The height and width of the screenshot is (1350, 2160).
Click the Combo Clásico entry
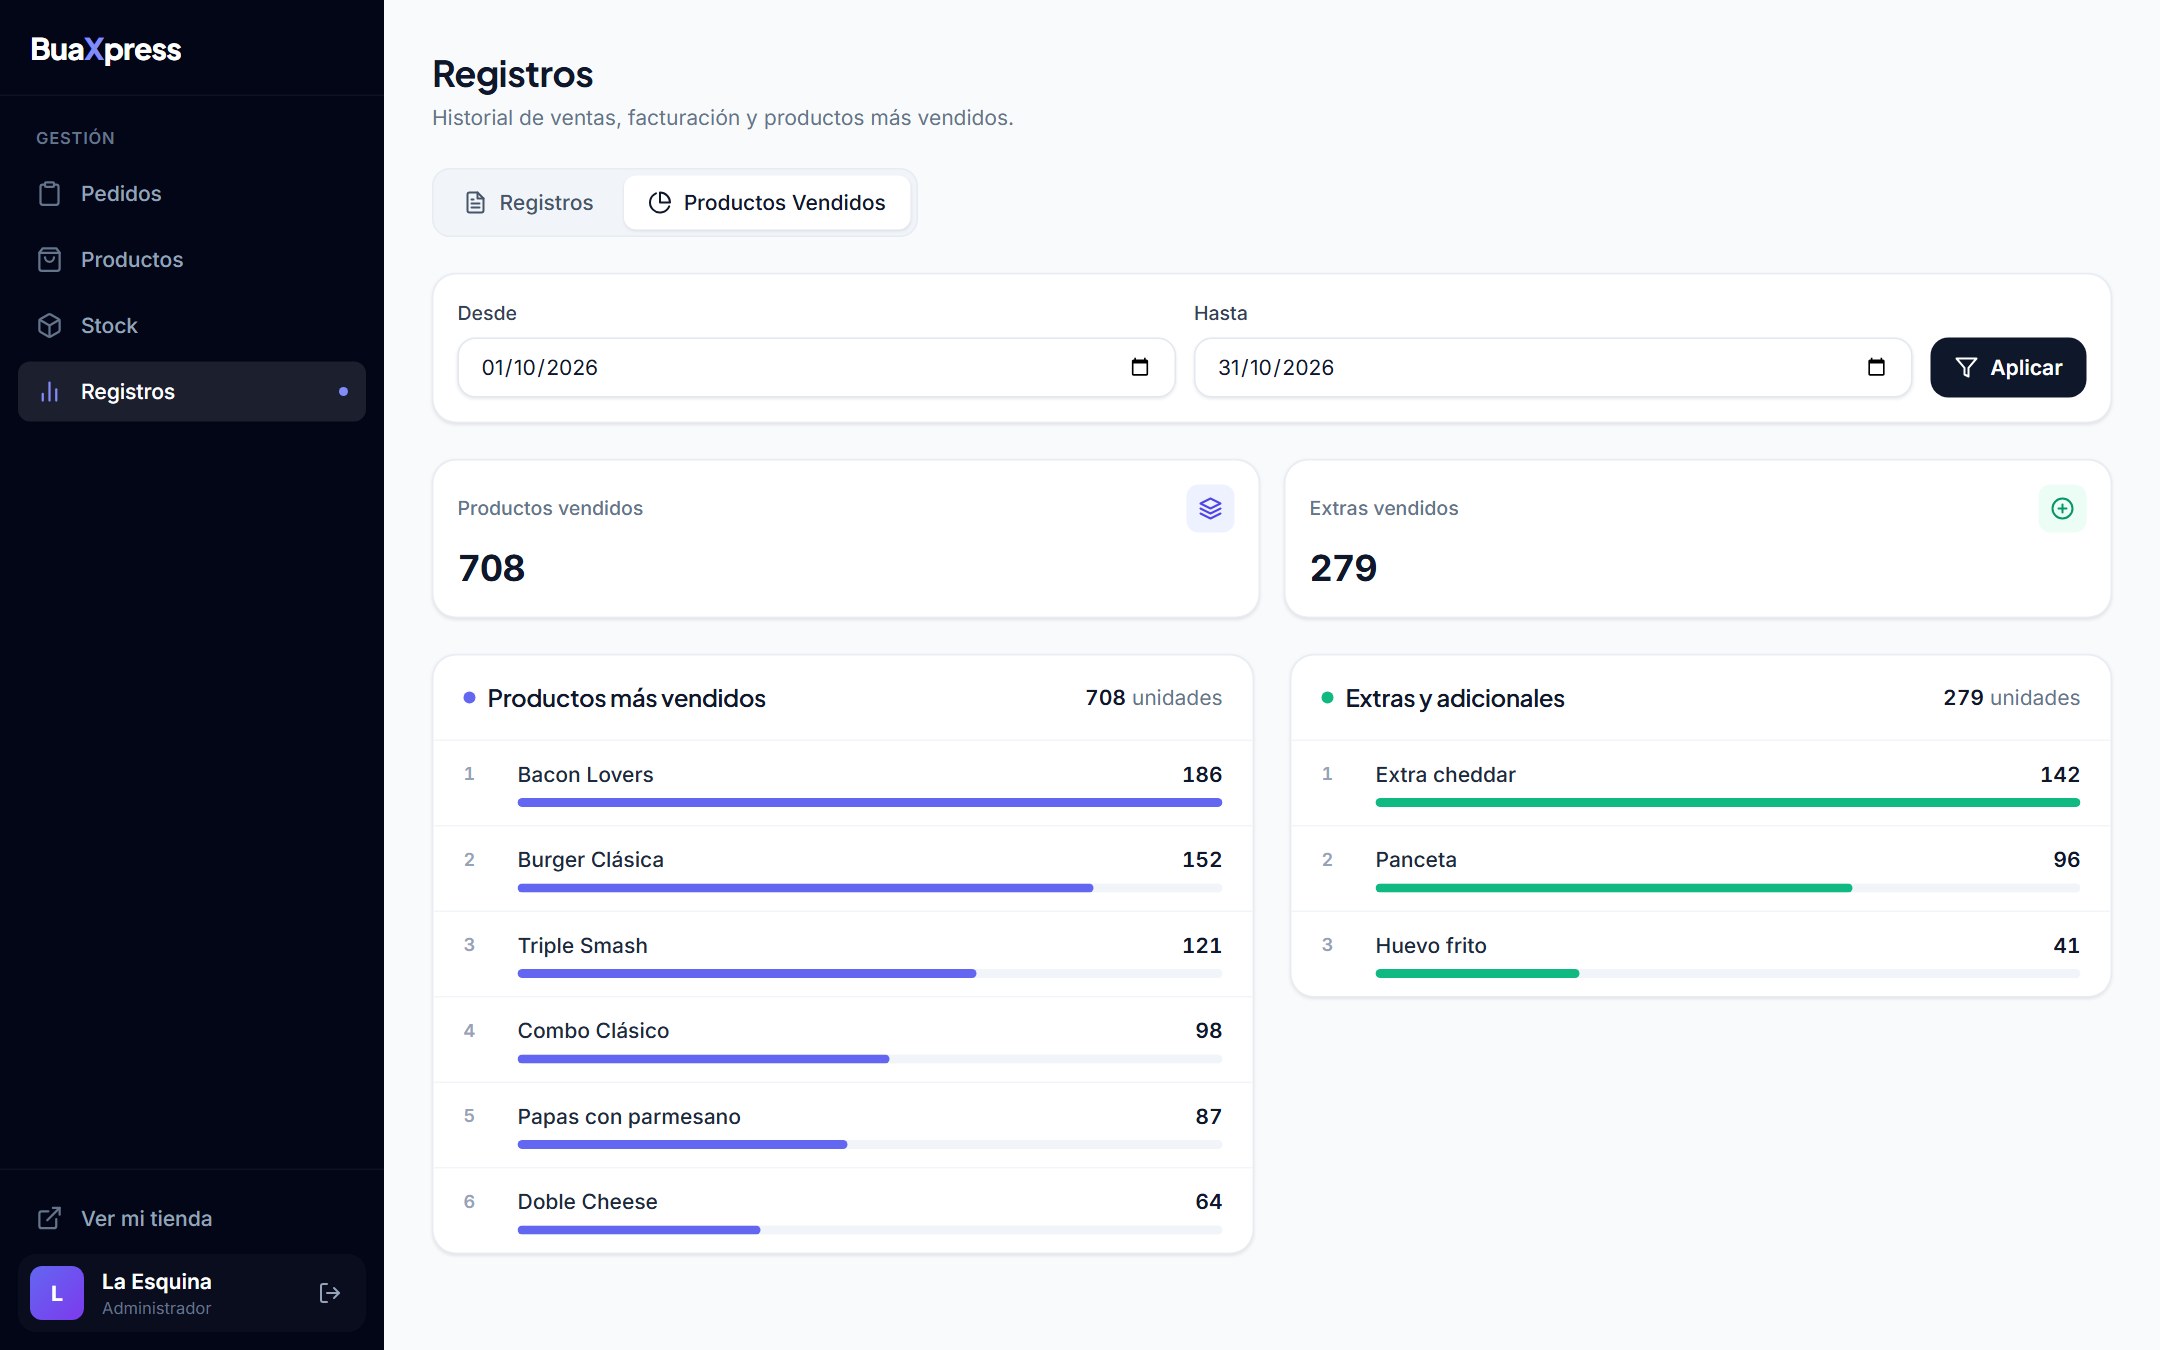[x=594, y=1031]
